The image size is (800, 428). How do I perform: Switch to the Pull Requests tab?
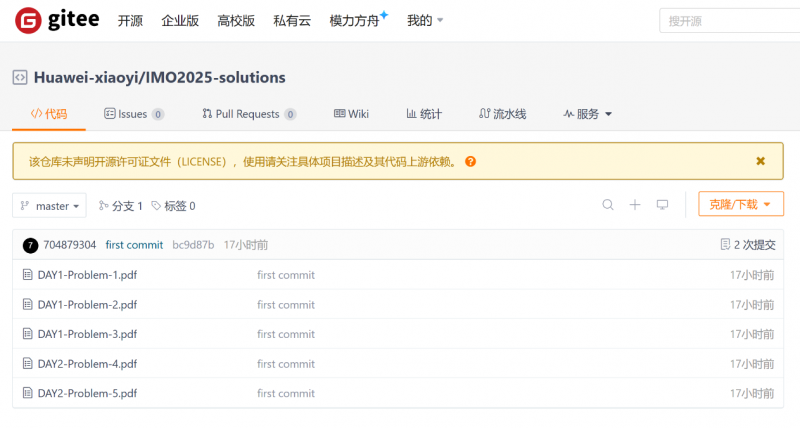tap(248, 114)
